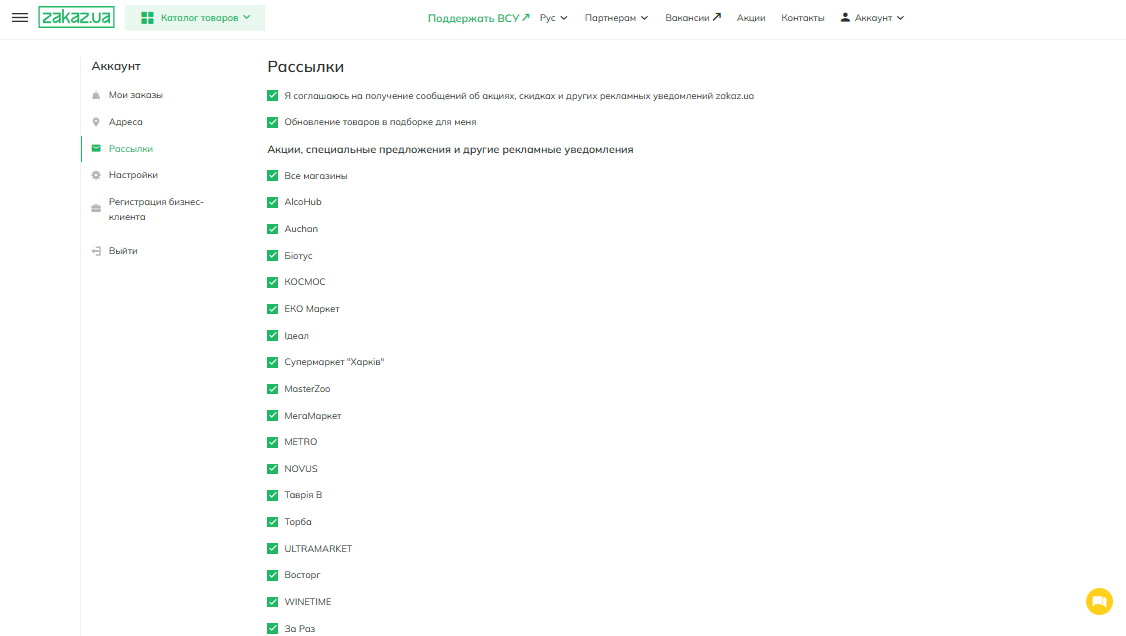Click the zakaz.ua logo
Viewport: 1126px width, 636px height.
click(76, 17)
